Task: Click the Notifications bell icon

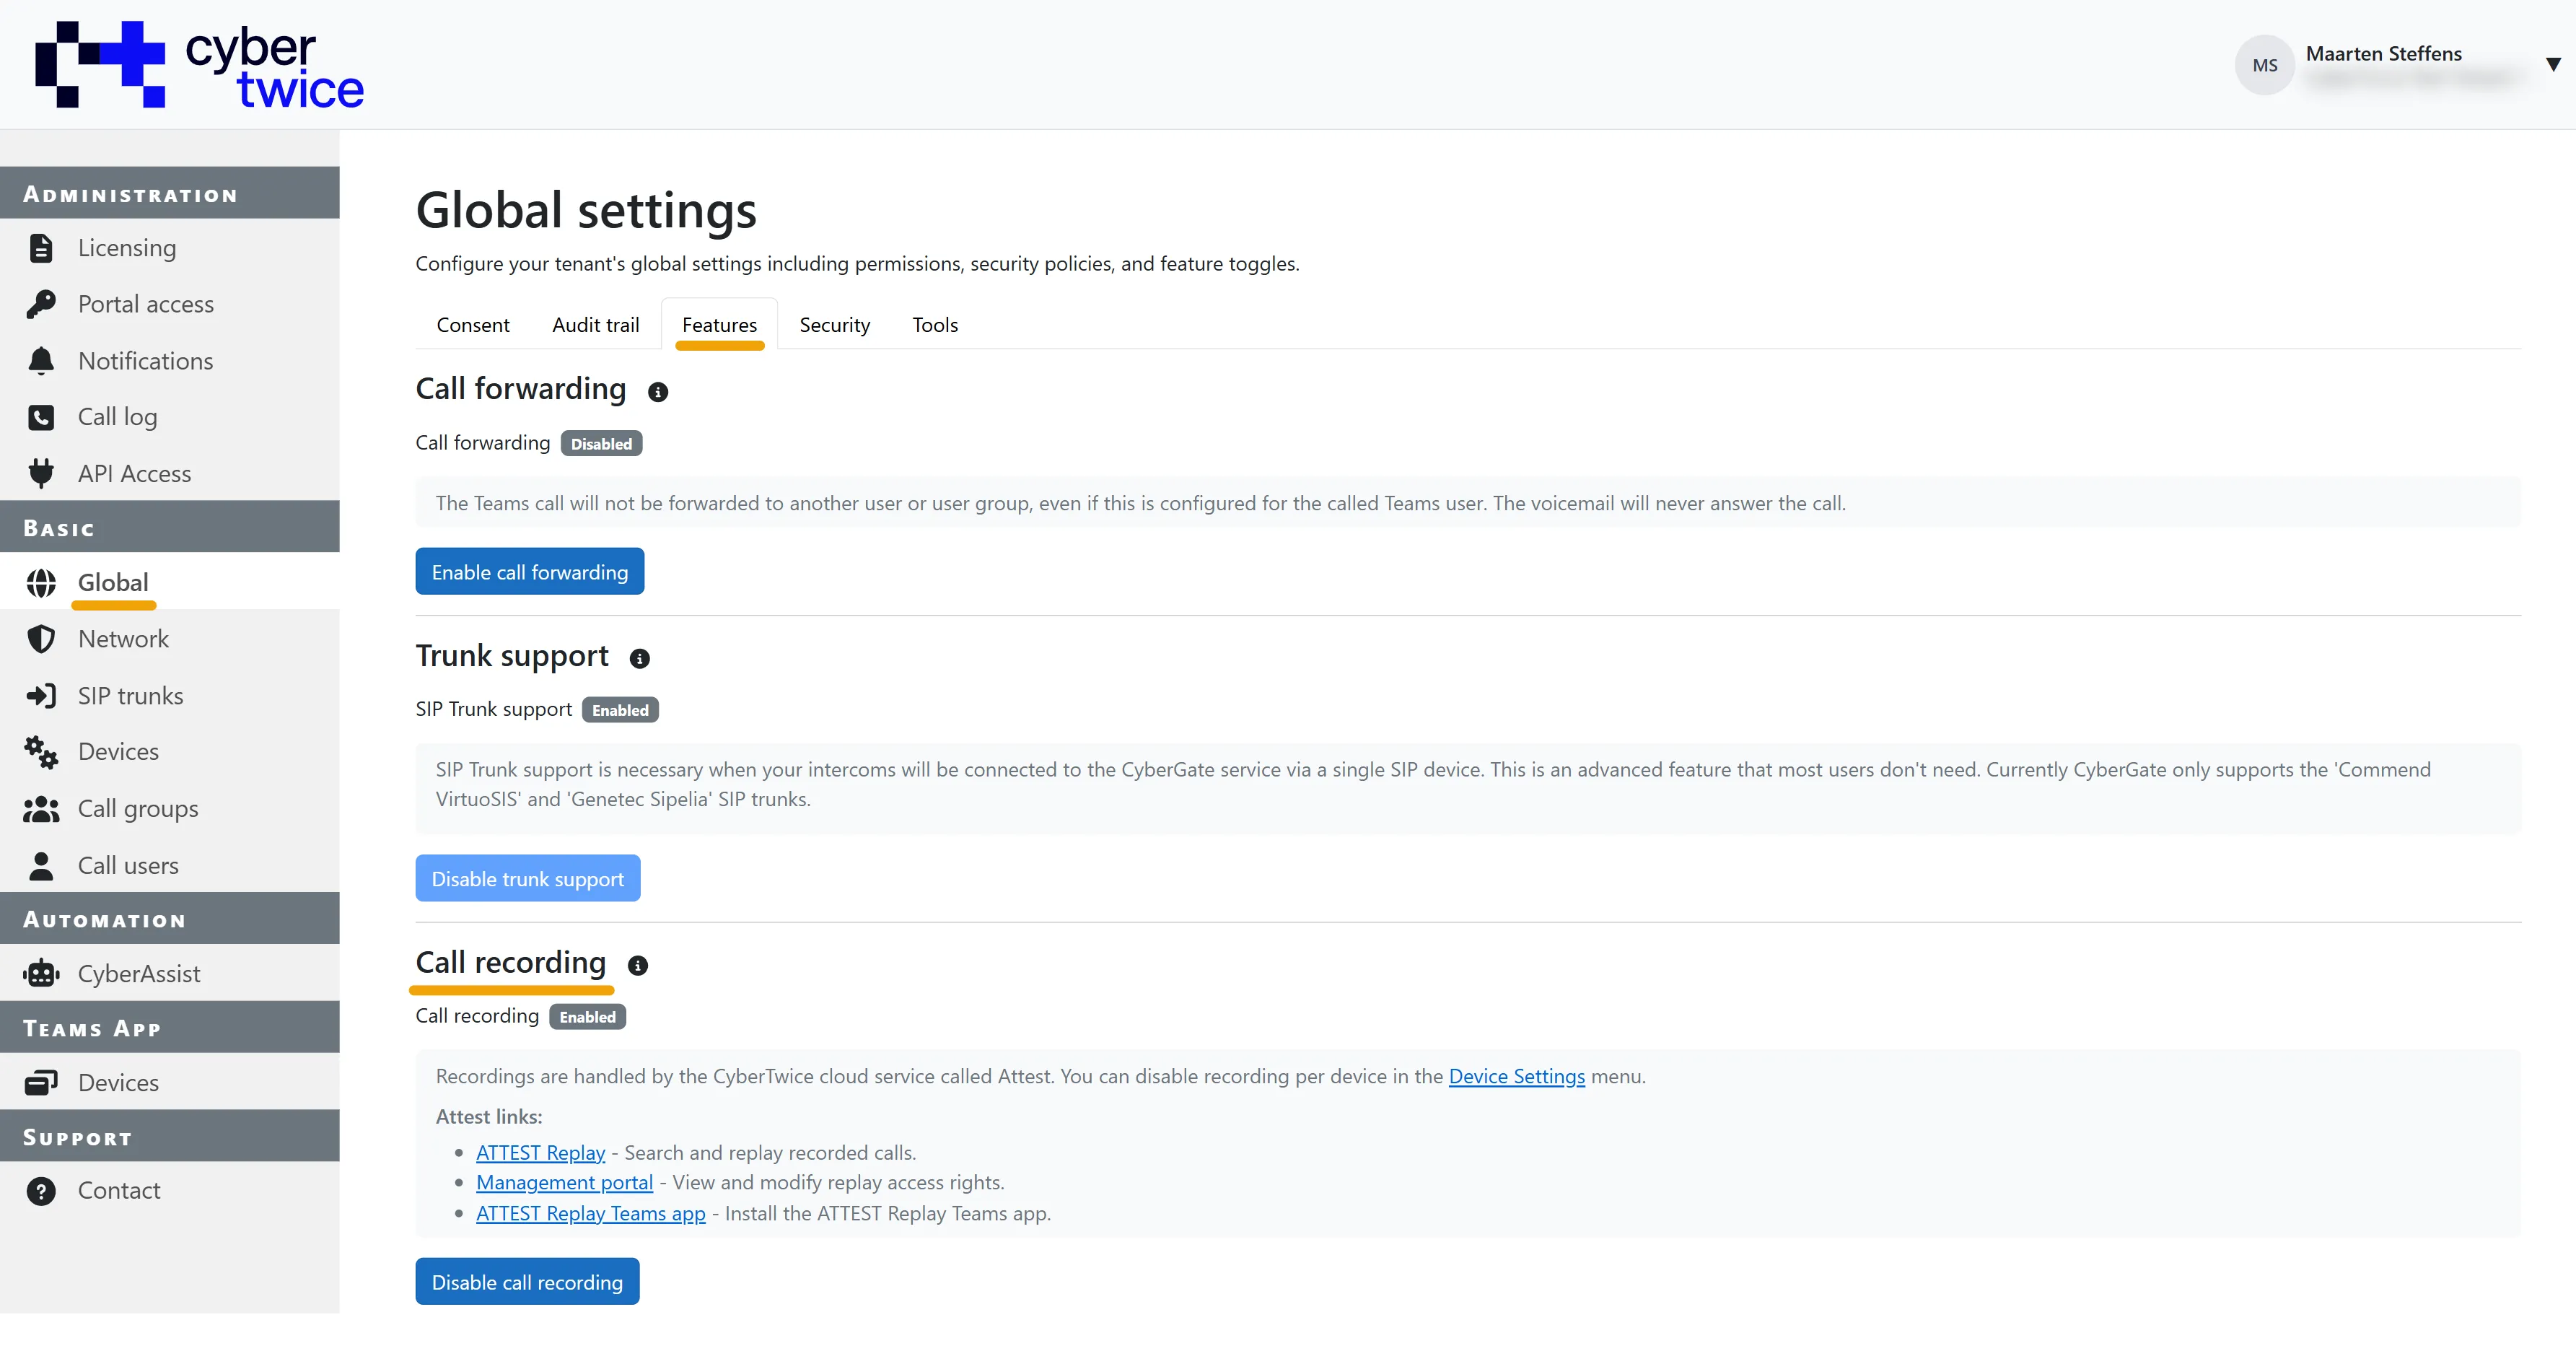Action: click(41, 361)
